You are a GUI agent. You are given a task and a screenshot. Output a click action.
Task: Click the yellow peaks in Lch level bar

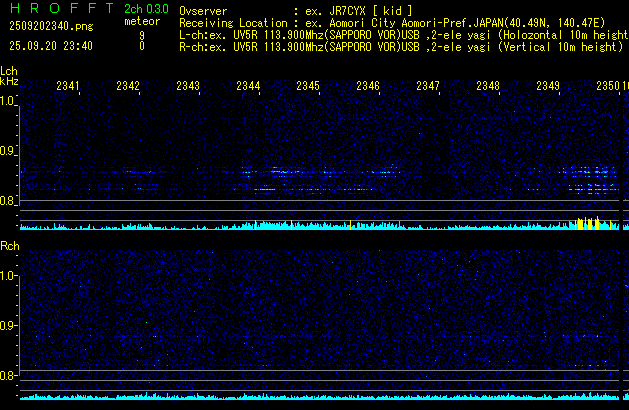click(x=588, y=223)
